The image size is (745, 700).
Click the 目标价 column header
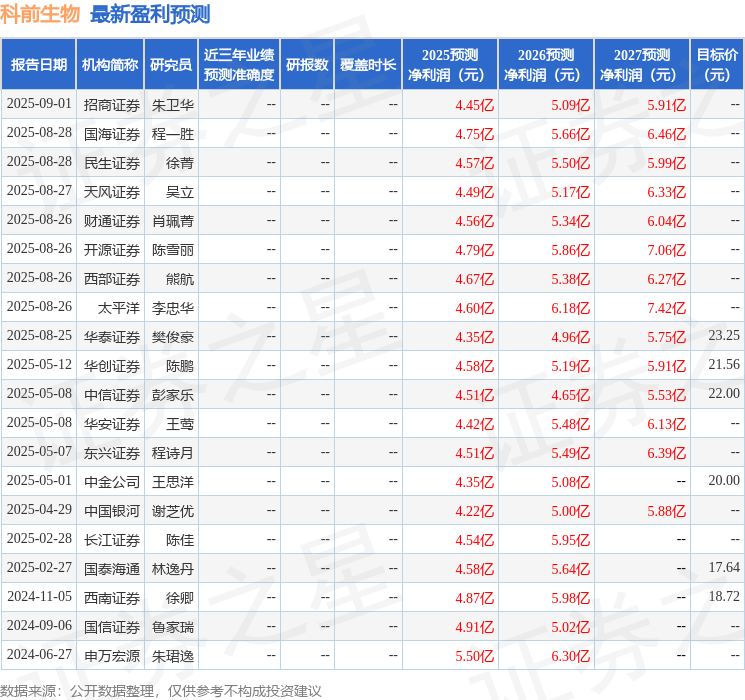click(717, 65)
